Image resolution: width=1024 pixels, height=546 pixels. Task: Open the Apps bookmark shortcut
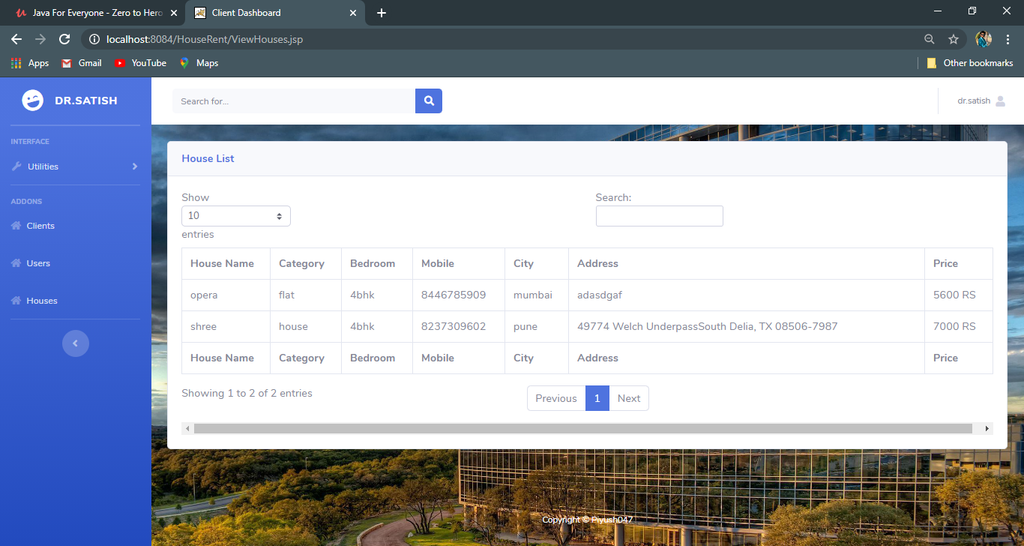30,63
